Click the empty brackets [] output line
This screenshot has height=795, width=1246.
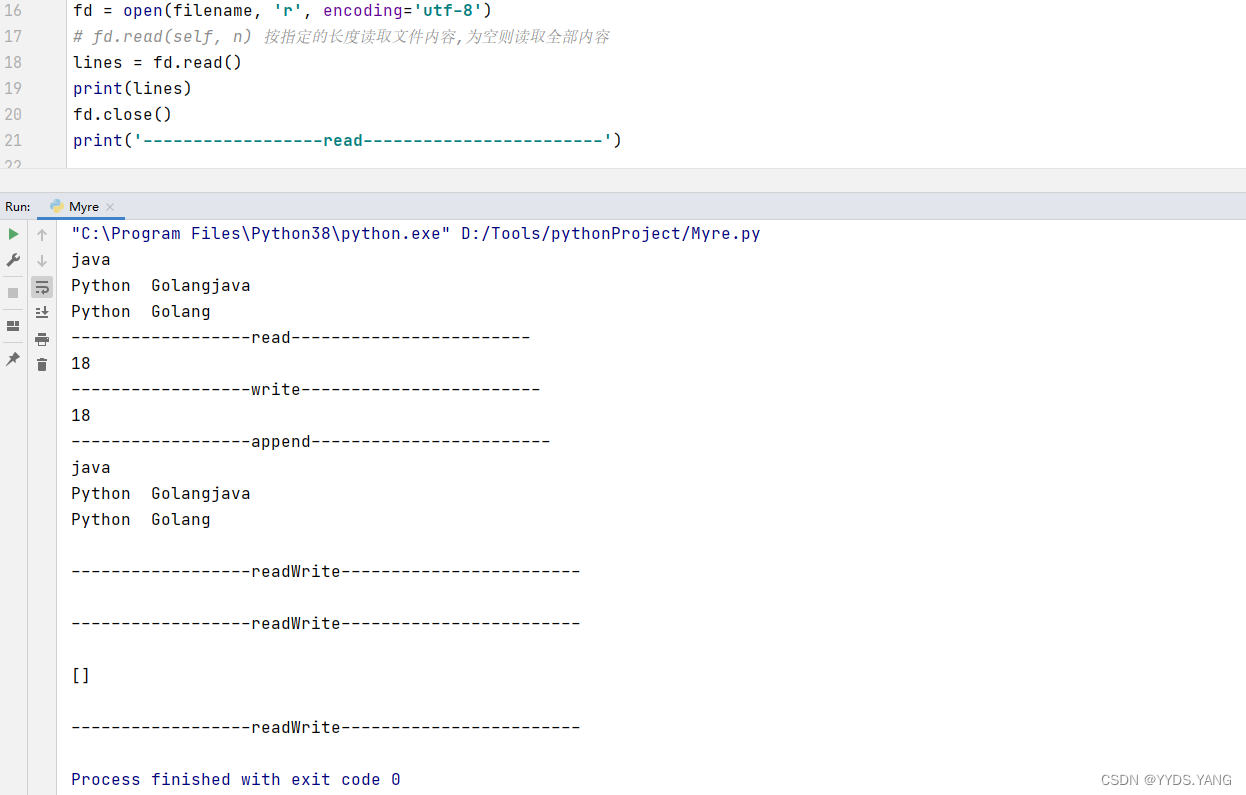81,675
